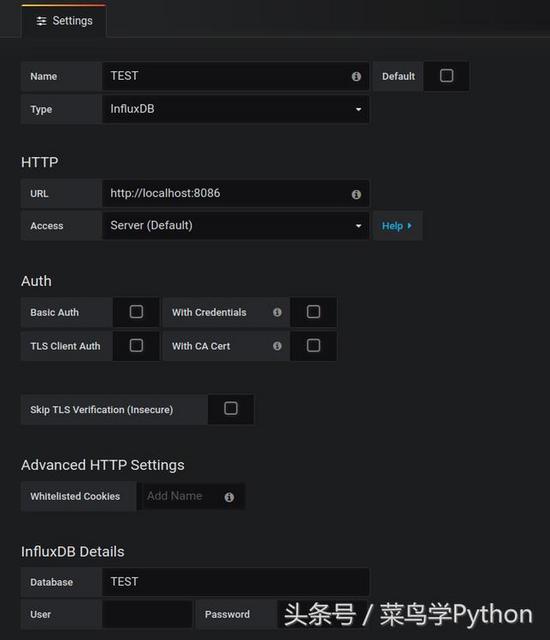Click info icon beside With Credentials

pos(277,312)
